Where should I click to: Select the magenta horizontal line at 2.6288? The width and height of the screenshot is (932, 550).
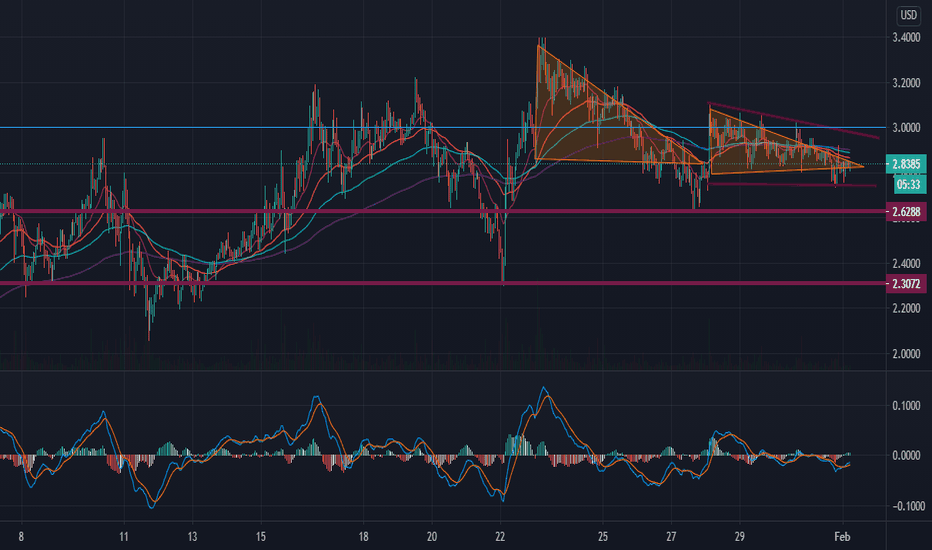443,212
